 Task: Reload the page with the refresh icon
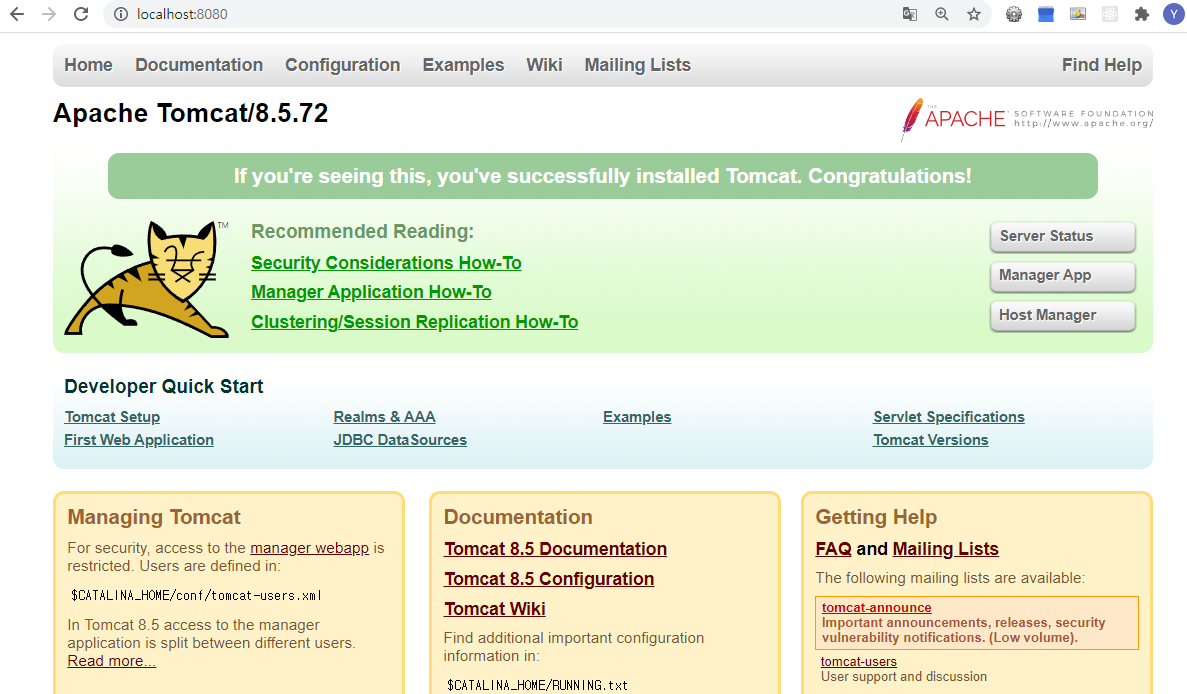tap(81, 14)
